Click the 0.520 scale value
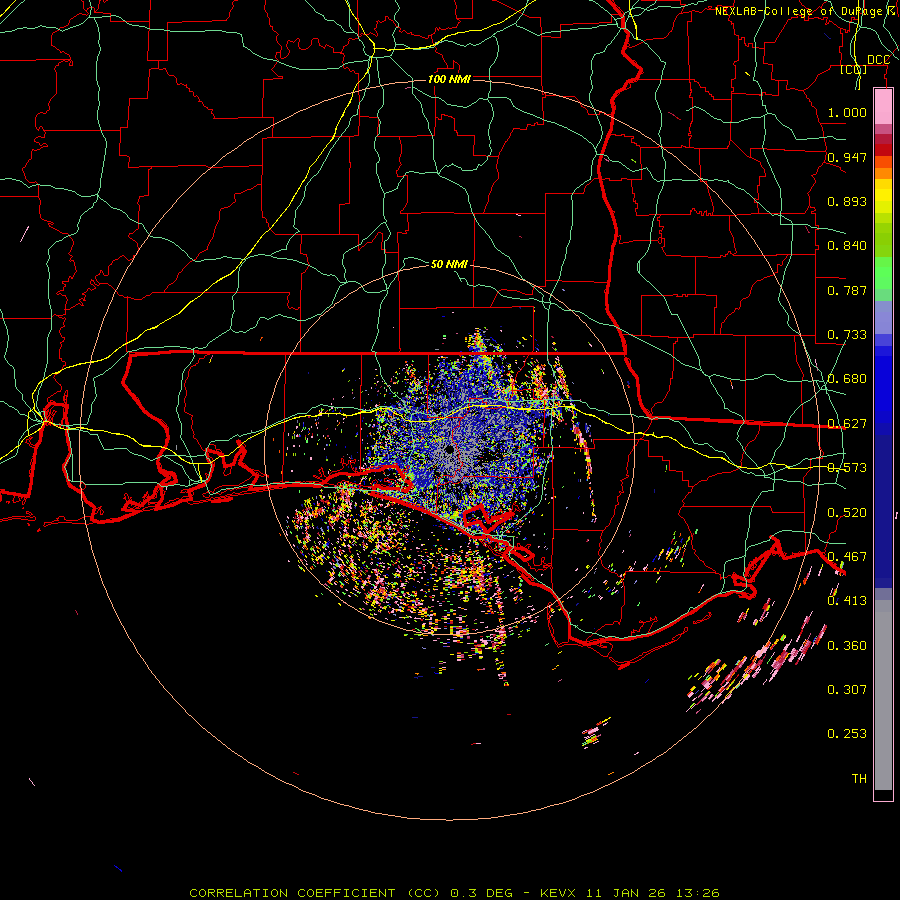This screenshot has width=900, height=900. point(847,513)
